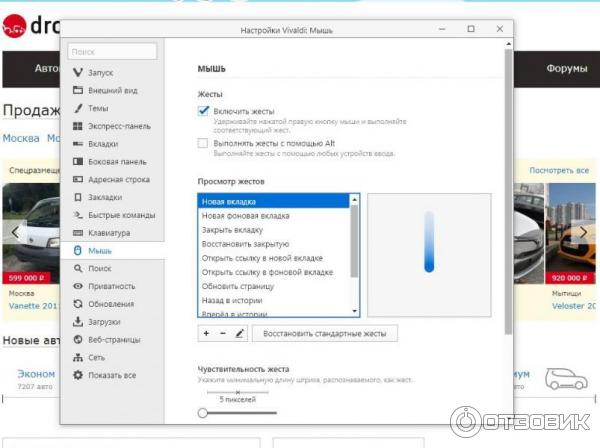Select the Закрыть вкладку gesture
This screenshot has width=600, height=448.
tap(273, 230)
